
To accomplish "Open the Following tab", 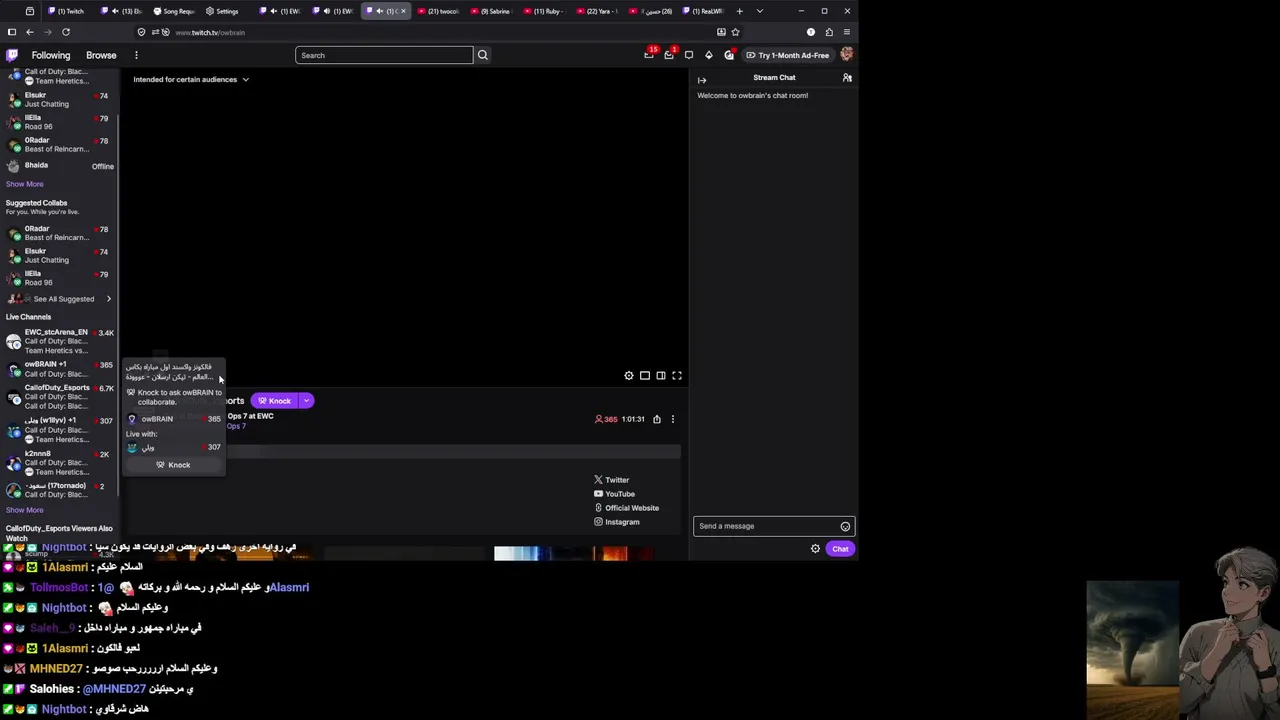I will [x=51, y=55].
